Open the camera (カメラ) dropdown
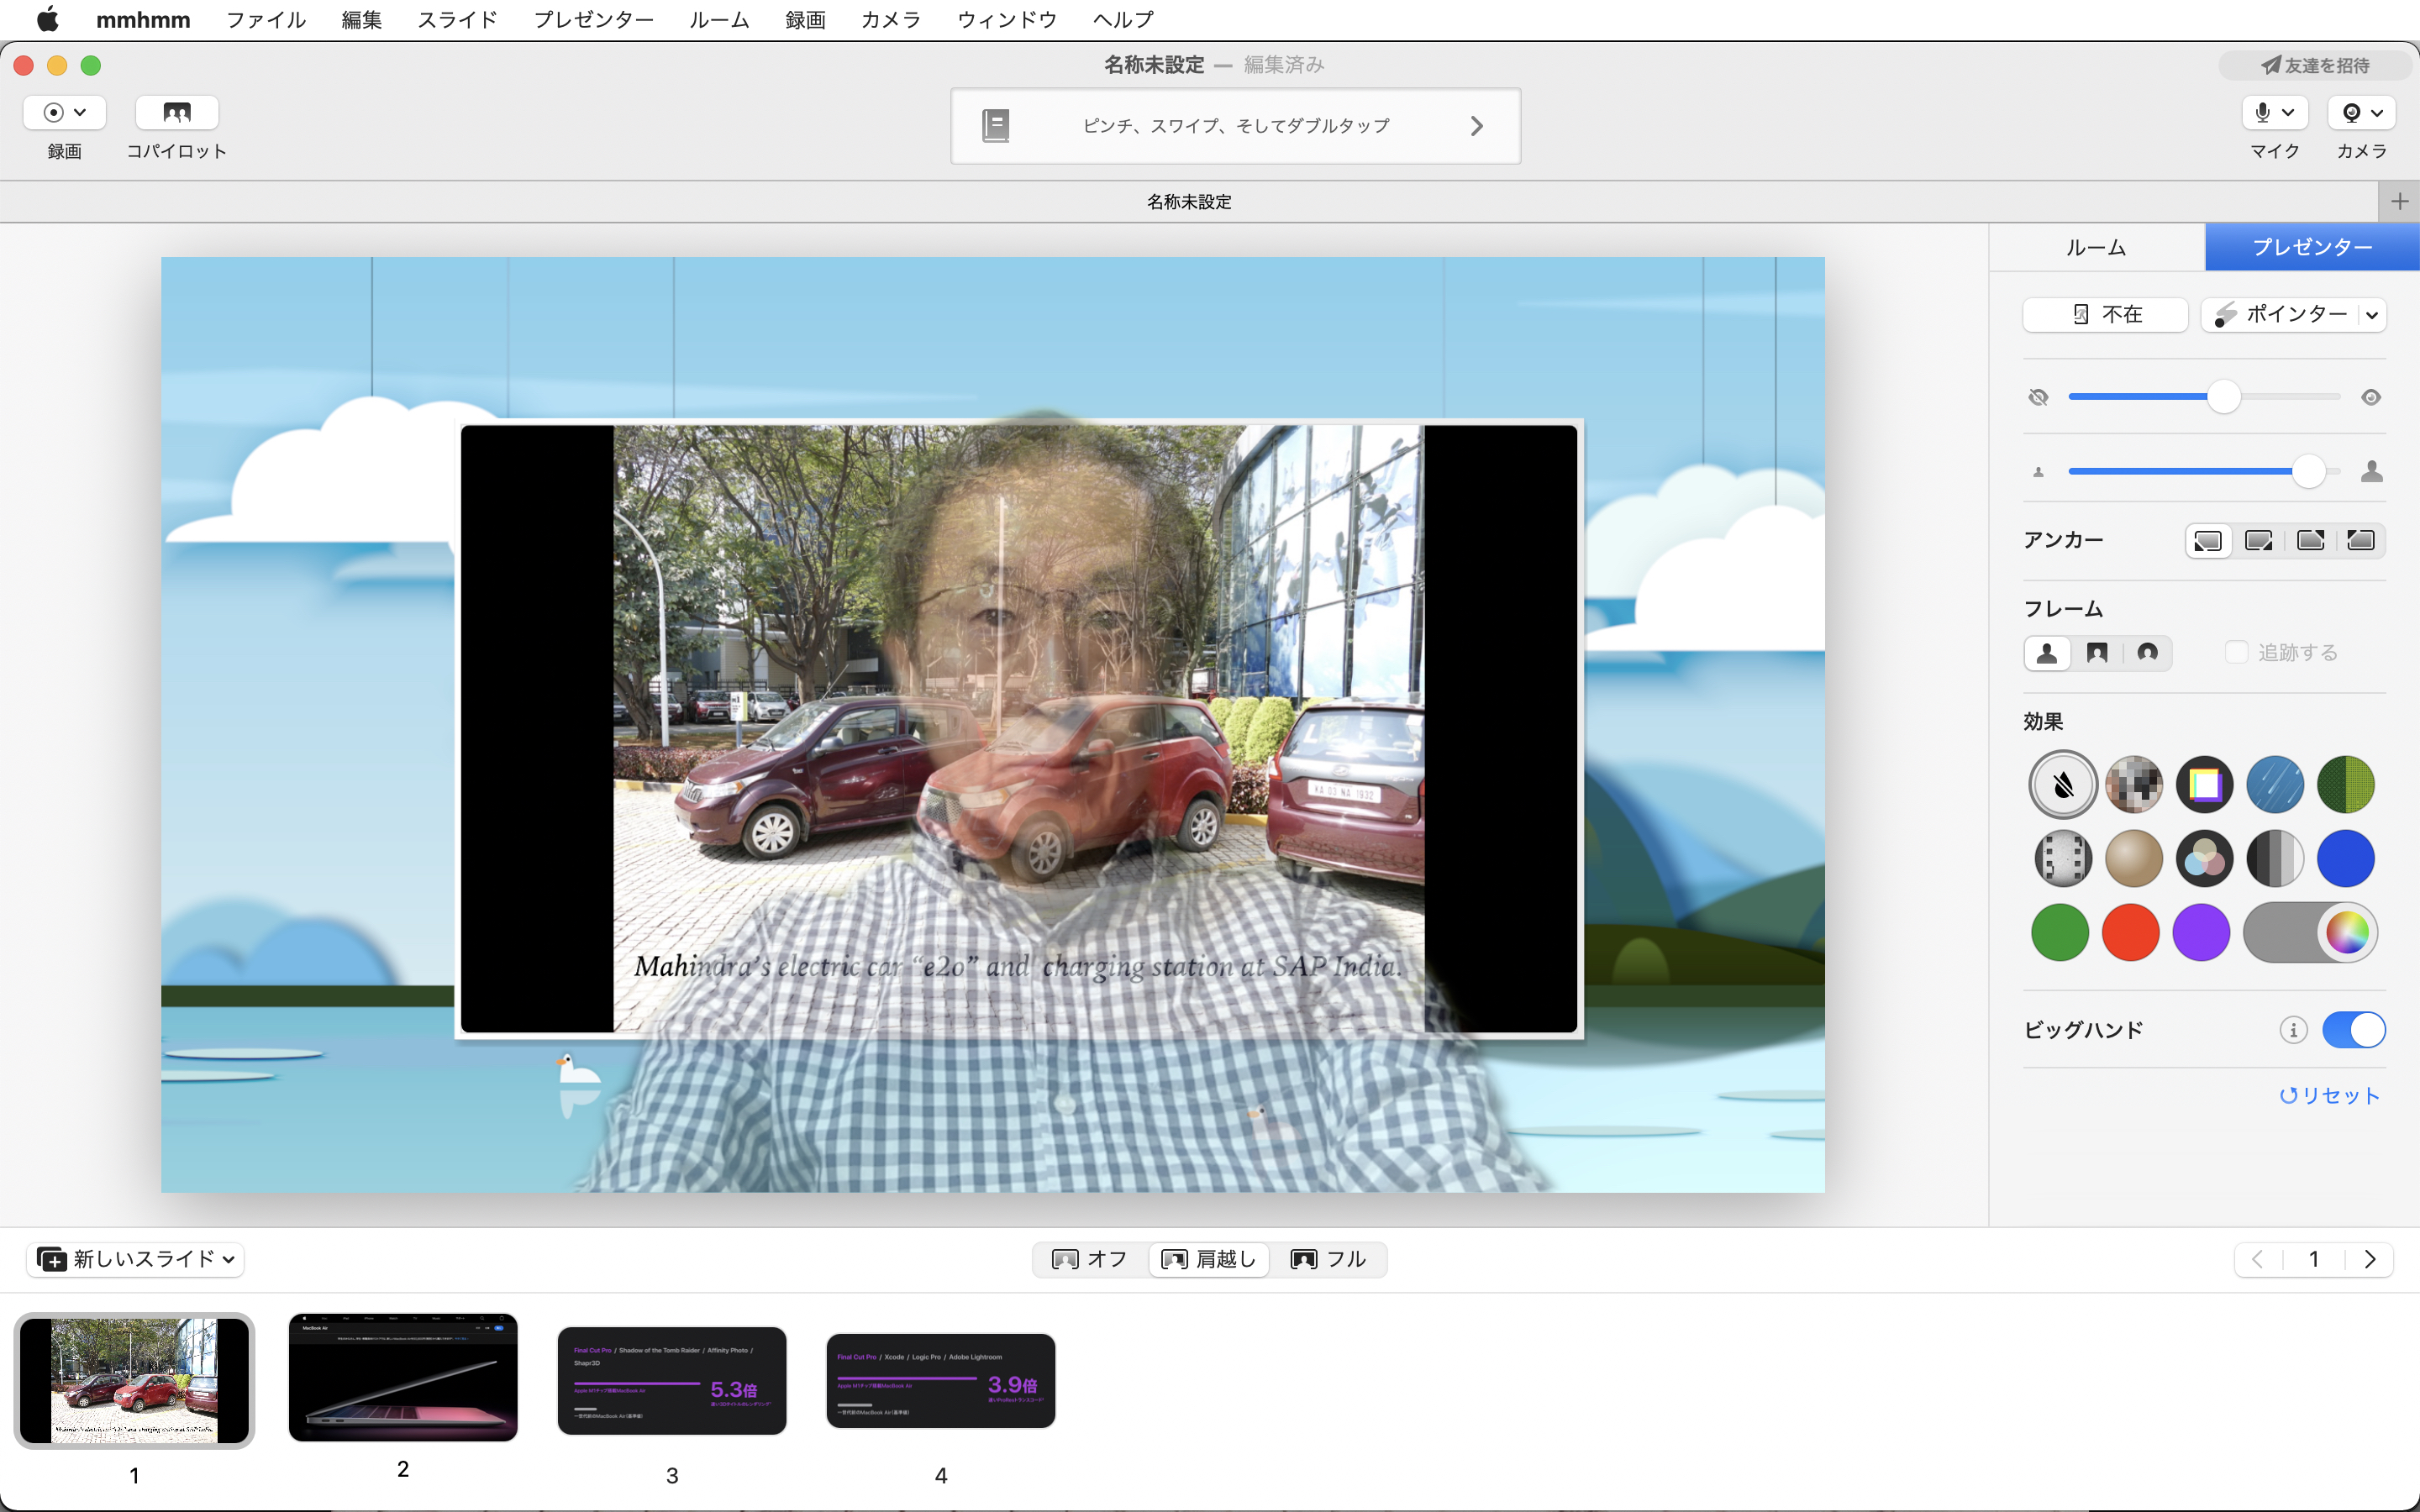The image size is (2420, 1512). pyautogui.click(x=2361, y=113)
